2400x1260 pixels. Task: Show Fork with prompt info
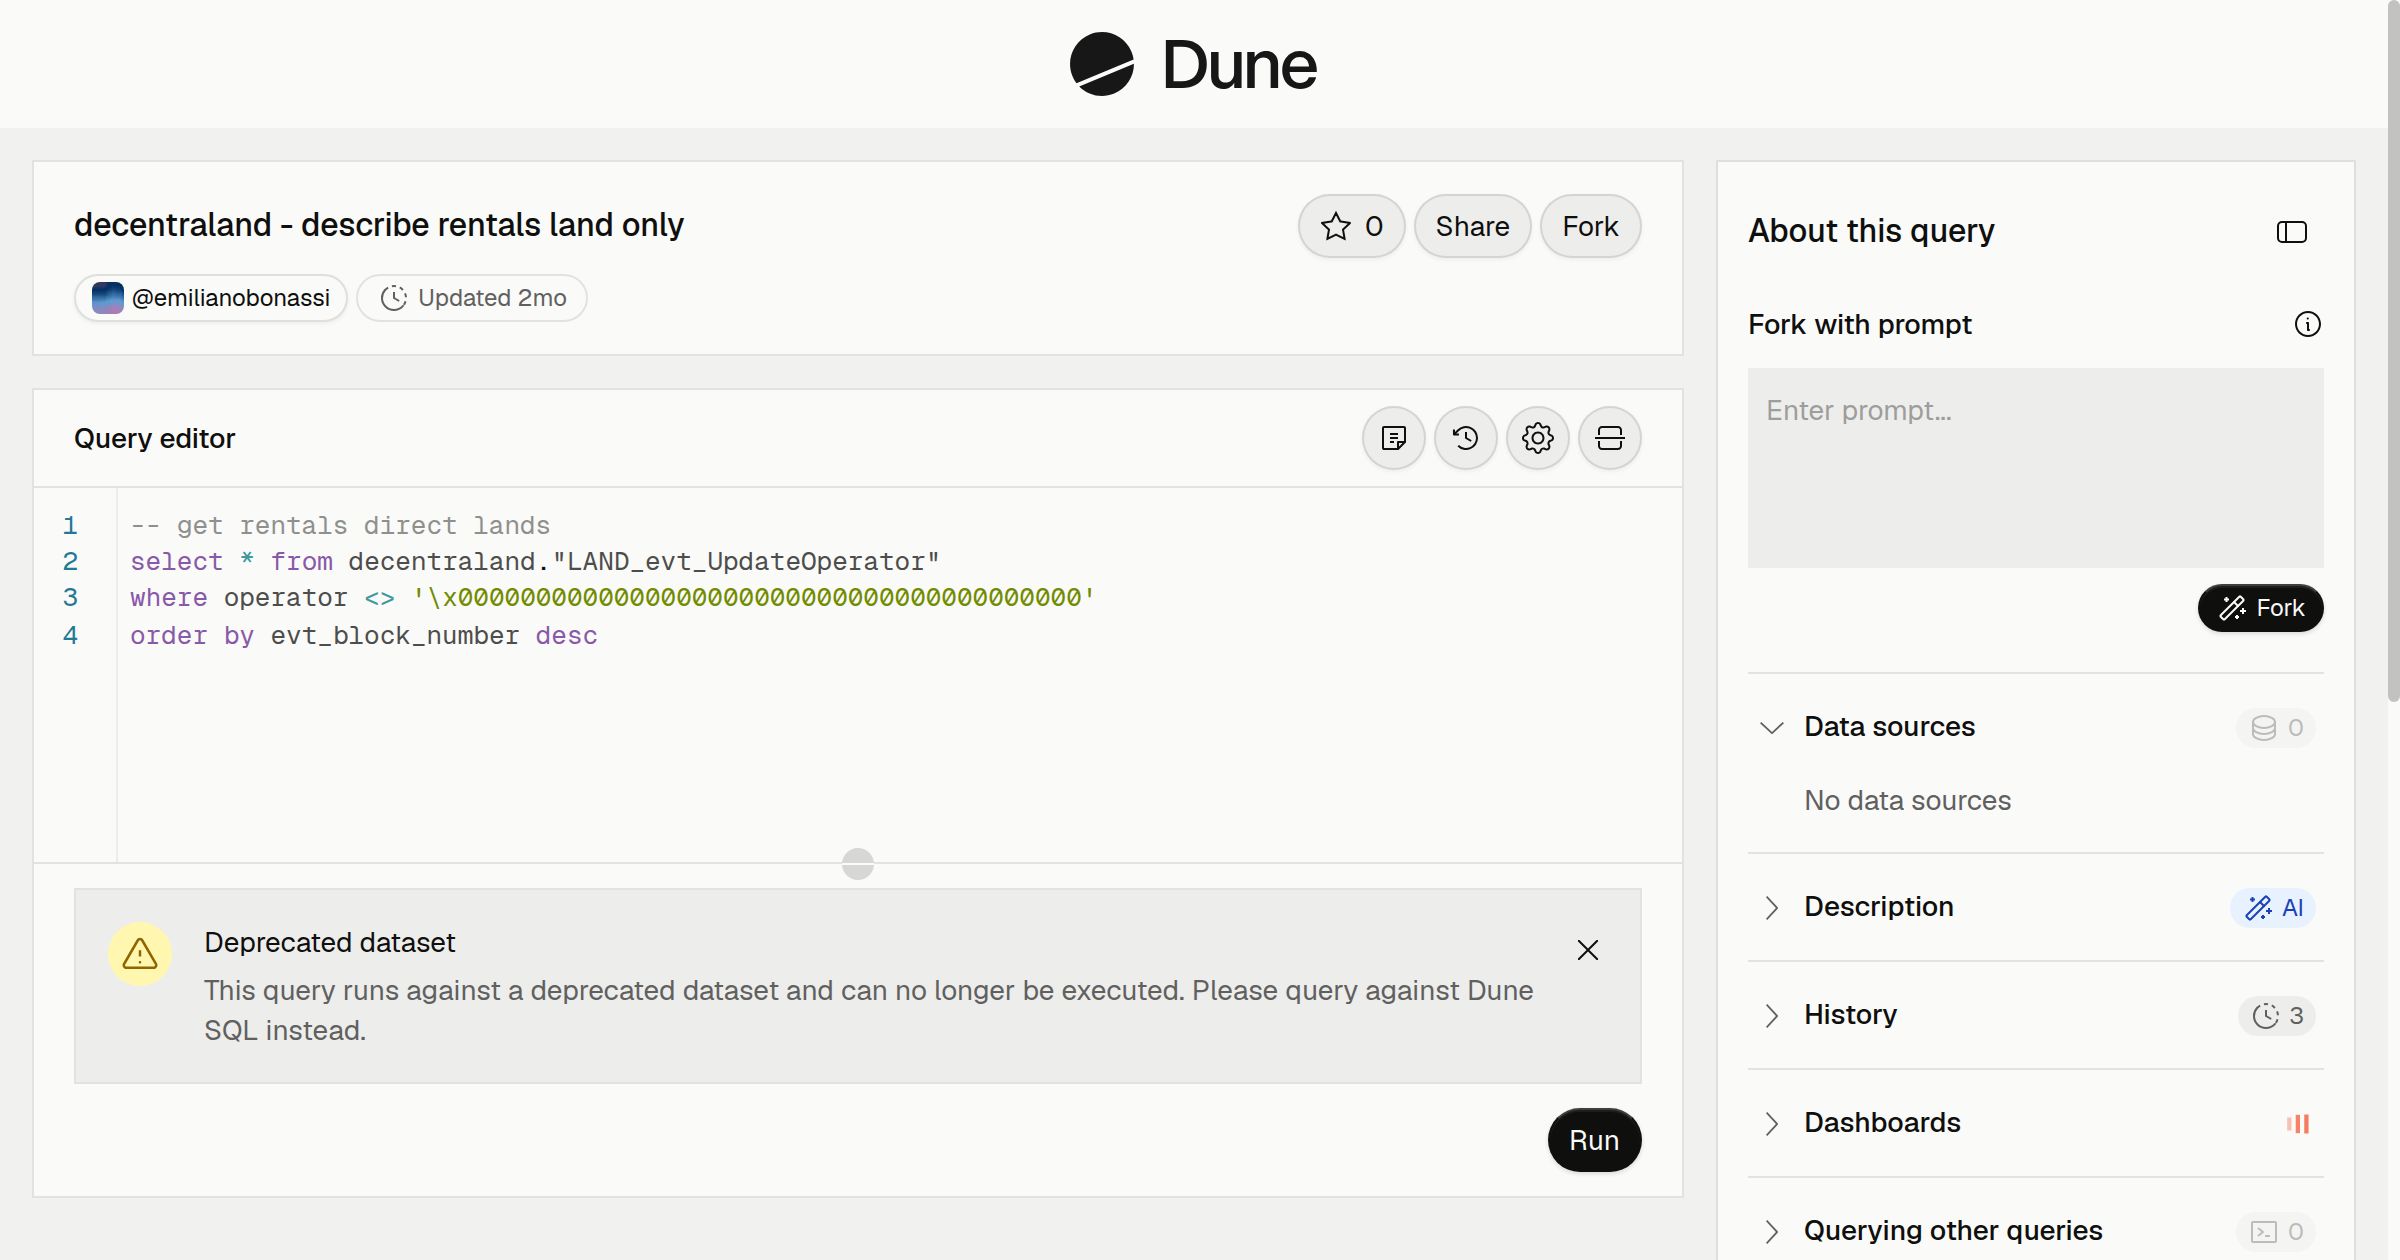[2308, 324]
